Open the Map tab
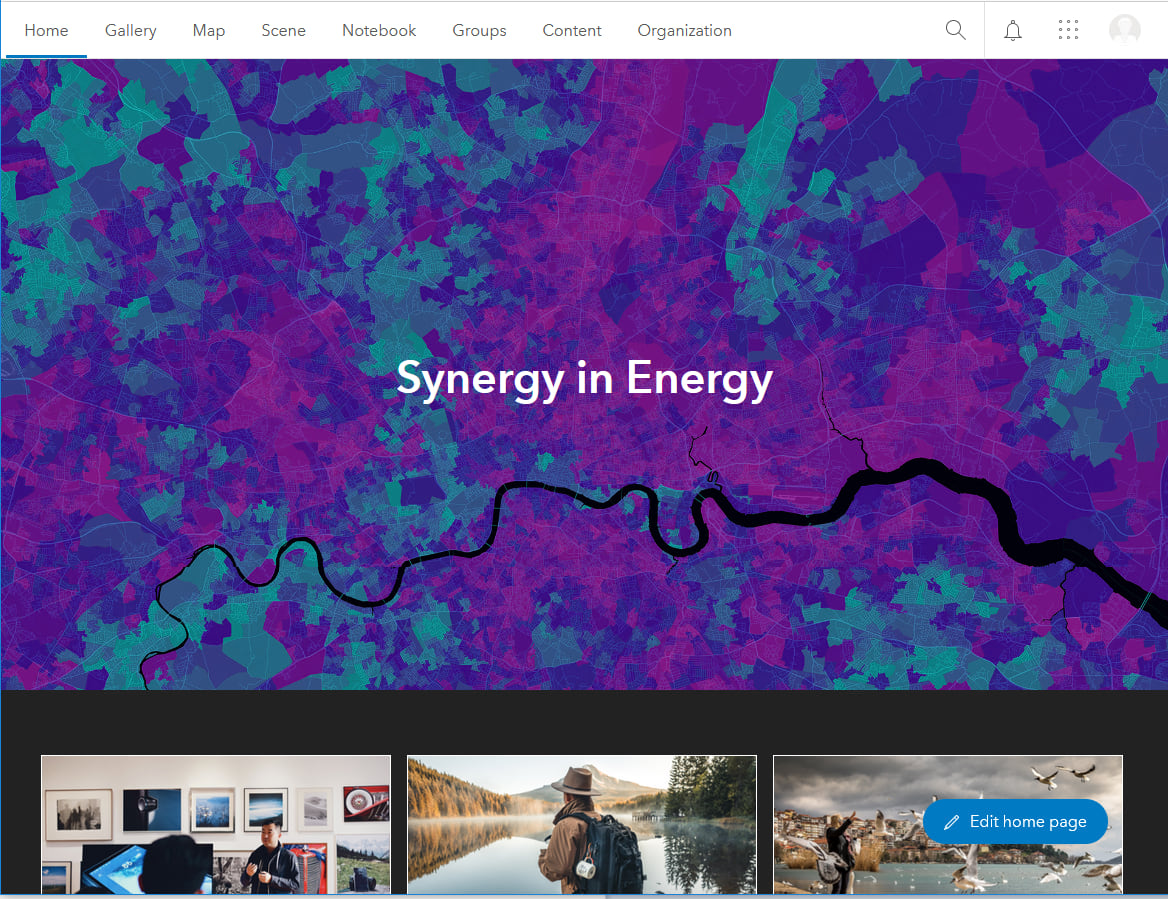1168x900 pixels. pyautogui.click(x=208, y=30)
